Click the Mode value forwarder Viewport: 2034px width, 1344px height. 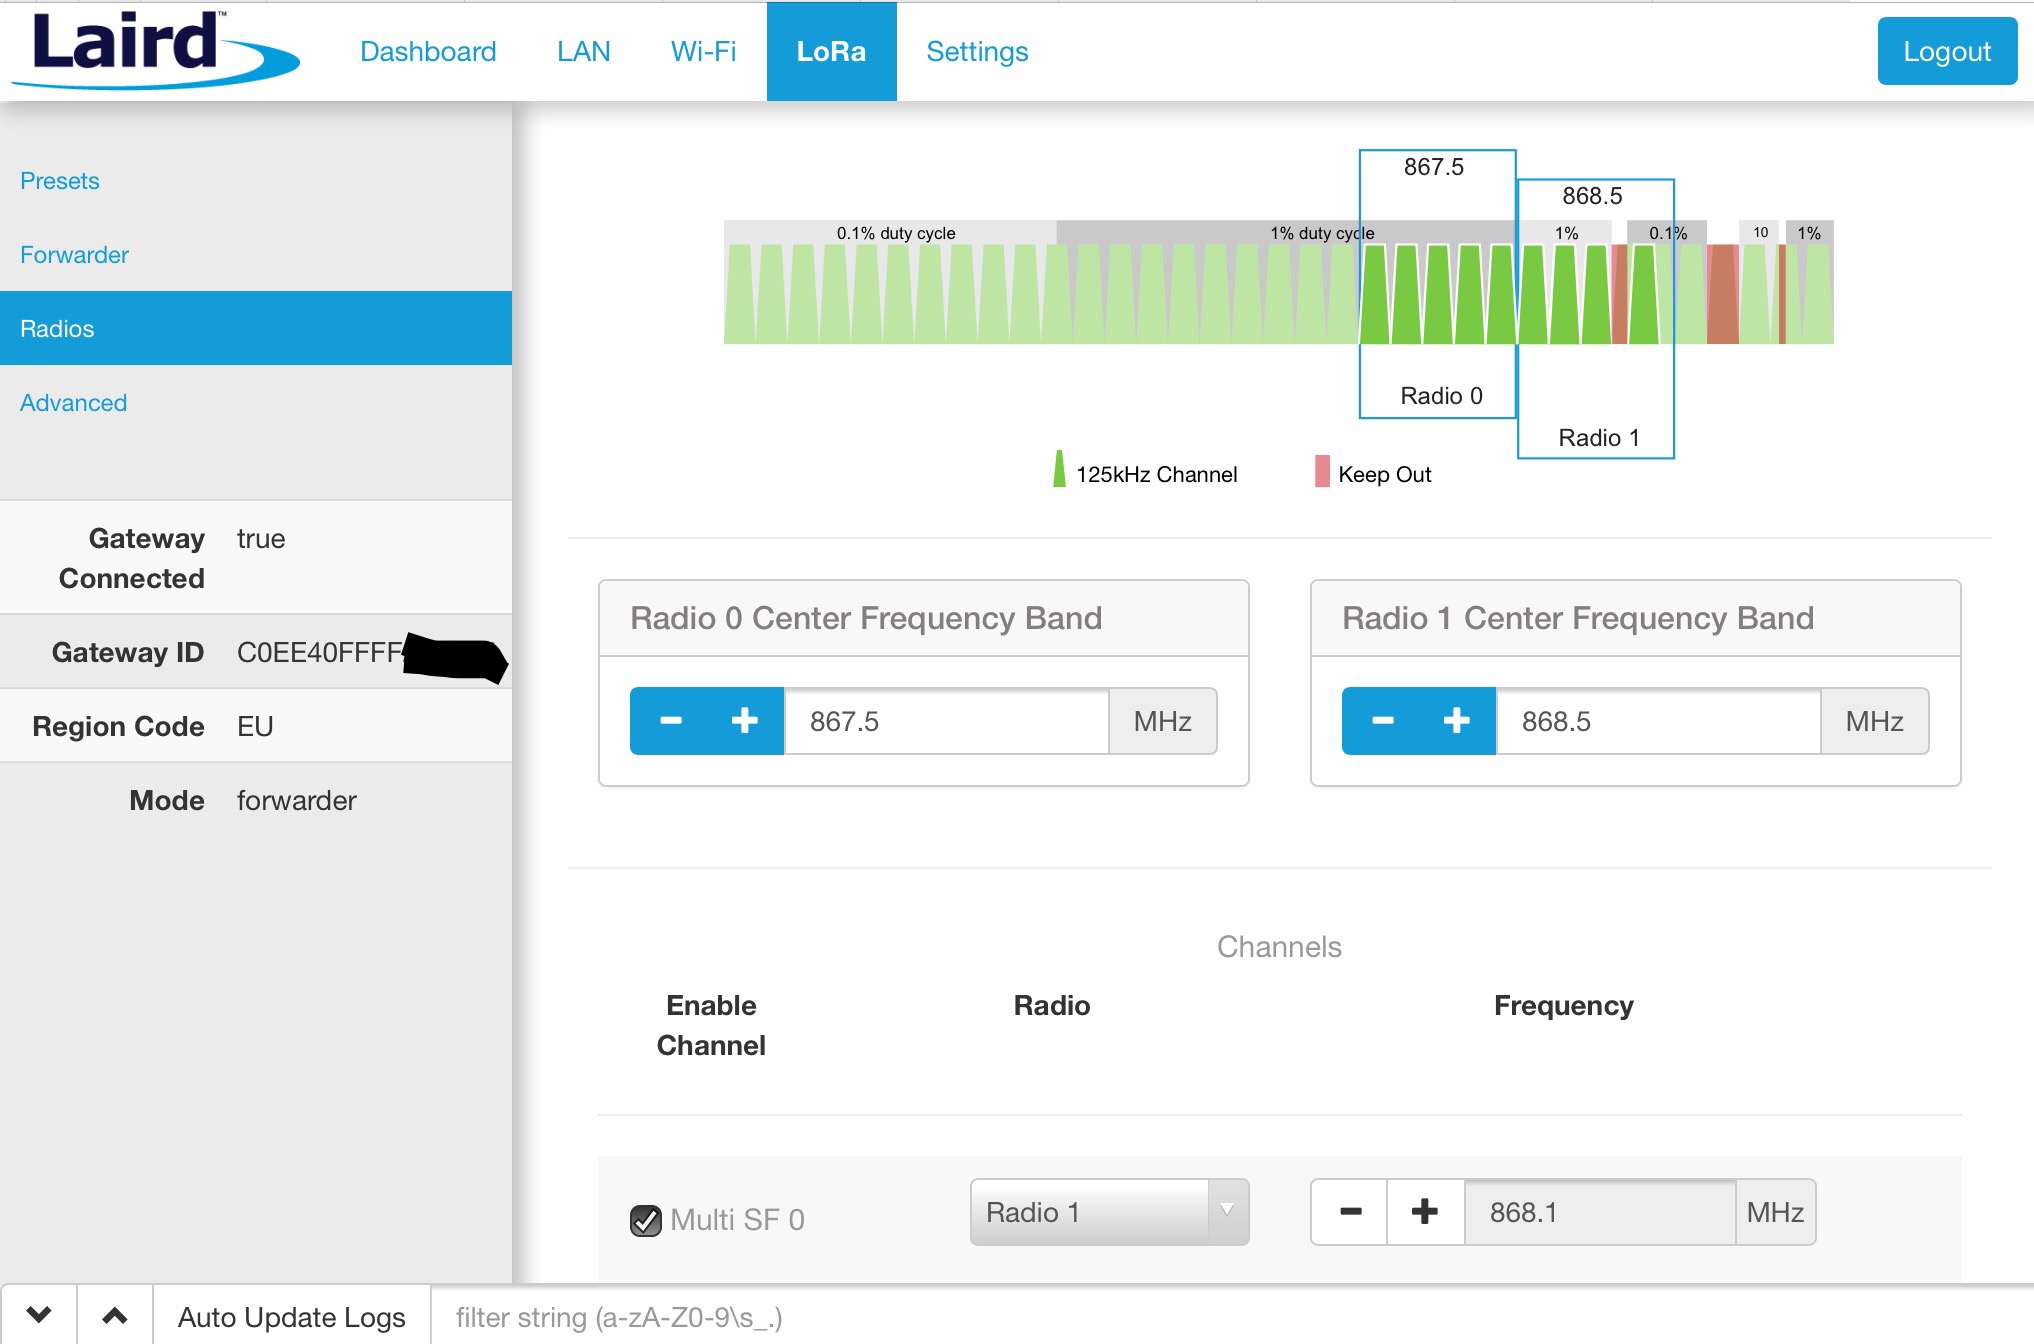point(297,801)
